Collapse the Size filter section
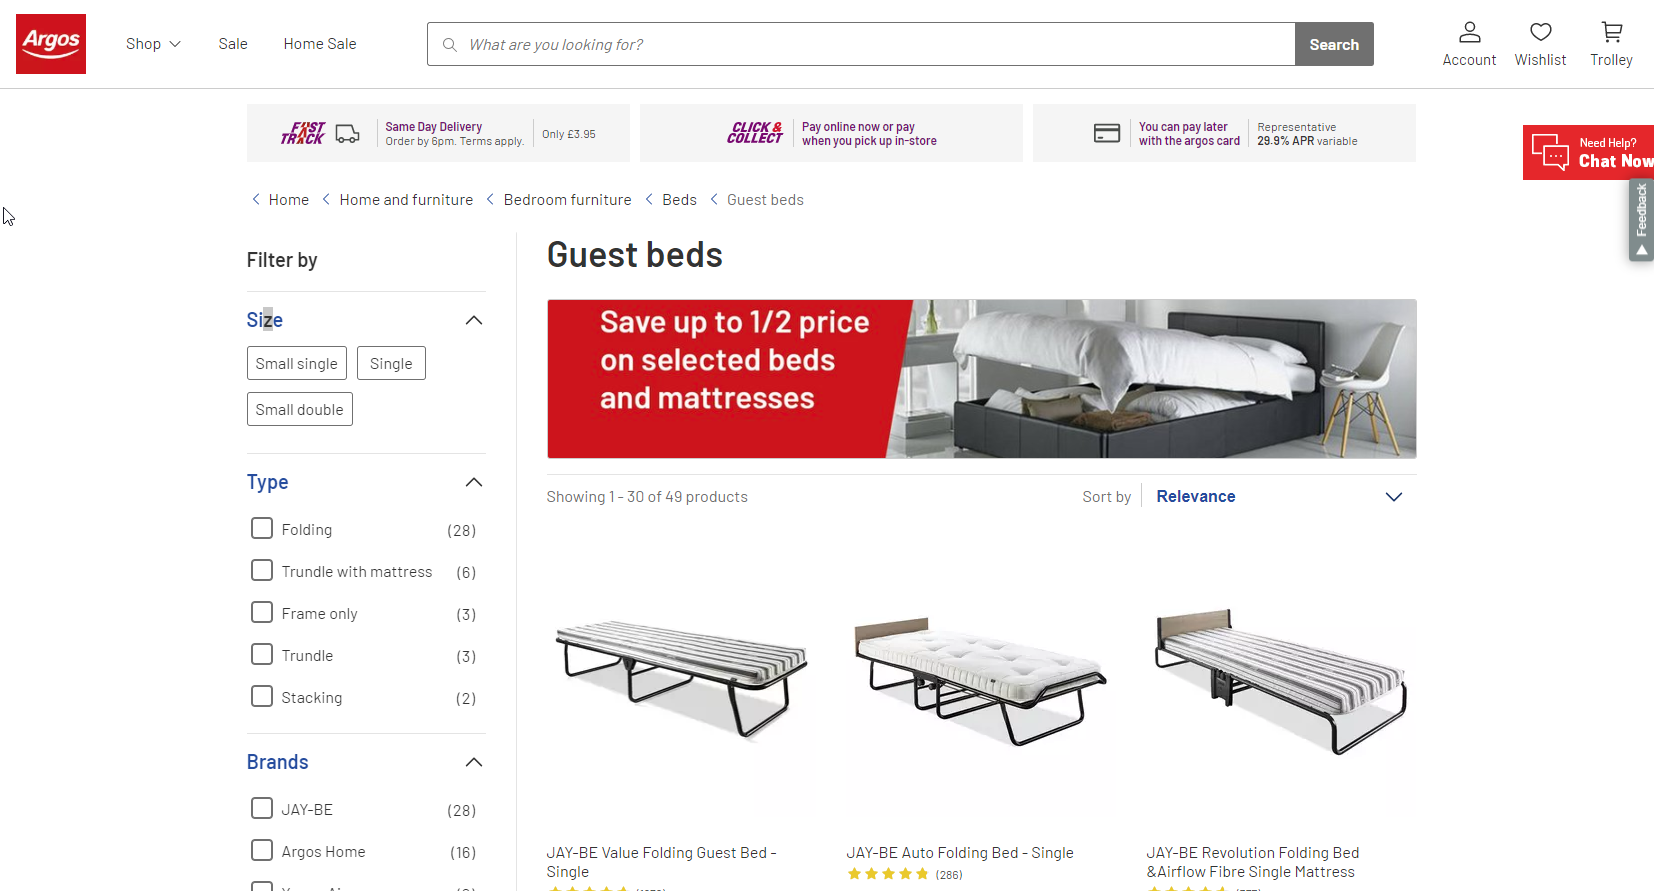1654x891 pixels. tap(474, 320)
